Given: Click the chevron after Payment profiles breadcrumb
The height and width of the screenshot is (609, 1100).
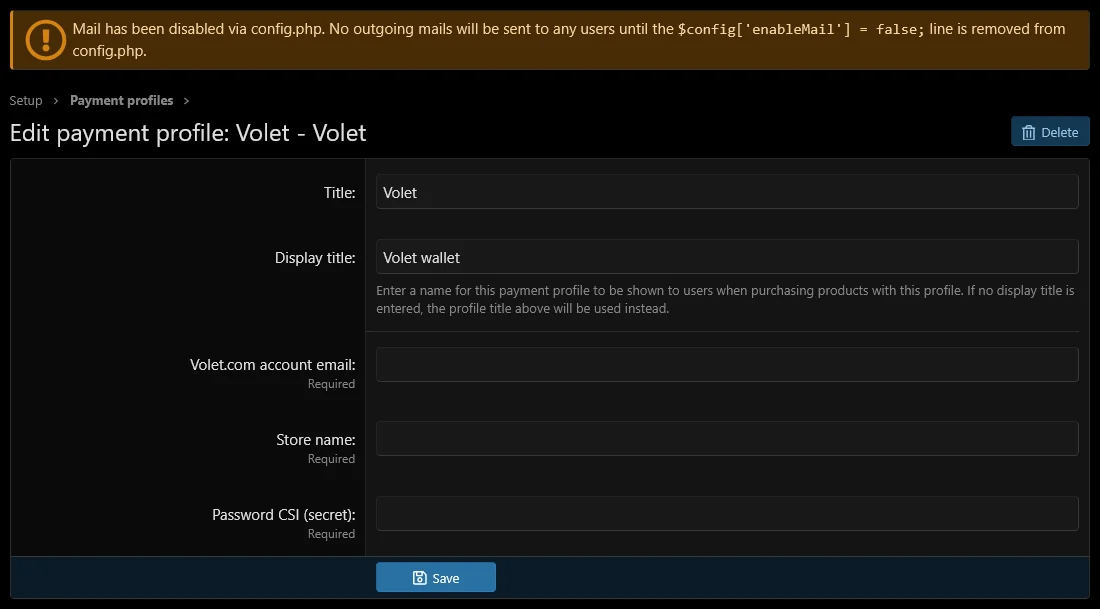Looking at the screenshot, I should (x=187, y=101).
